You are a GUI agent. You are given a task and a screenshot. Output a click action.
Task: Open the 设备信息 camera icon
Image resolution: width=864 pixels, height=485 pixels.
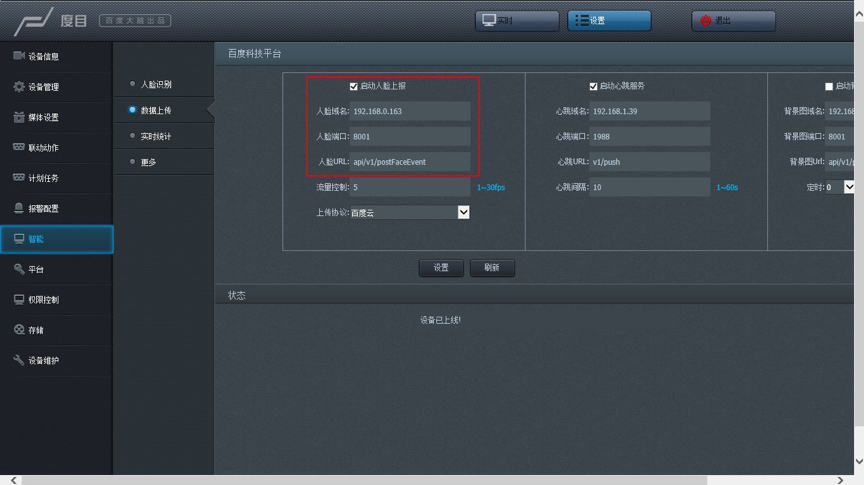pyautogui.click(x=19, y=56)
